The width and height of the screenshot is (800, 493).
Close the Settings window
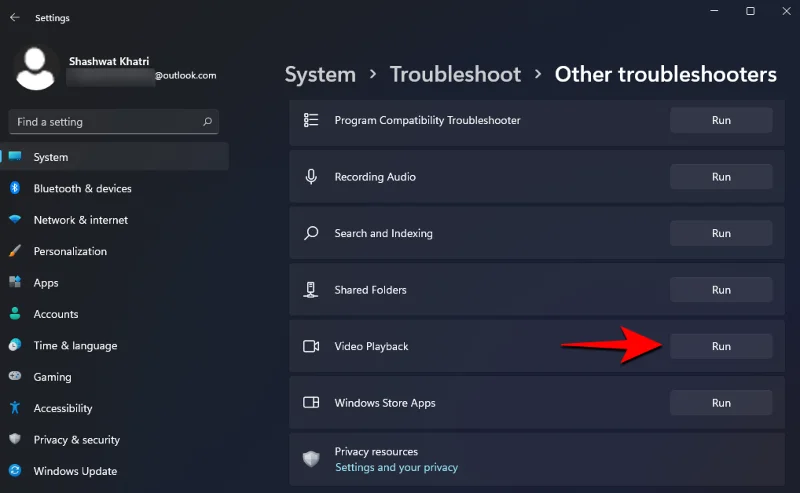pos(786,11)
